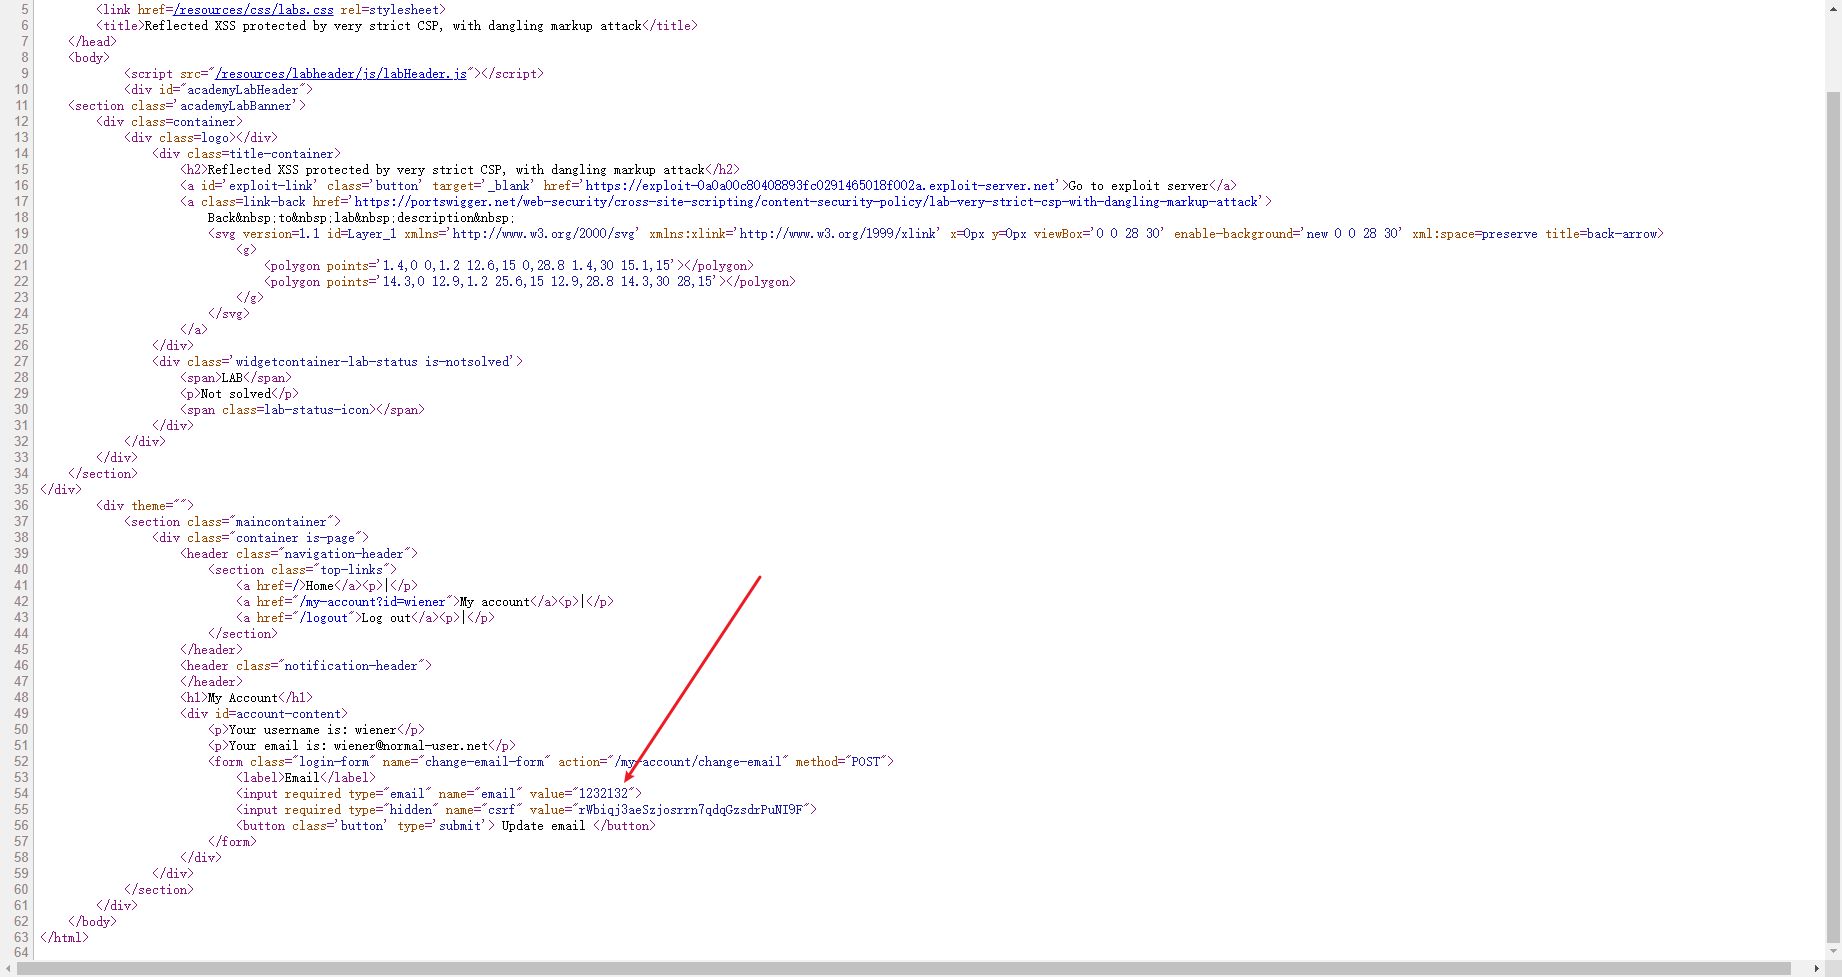Click the span class=lab-status-icon line

click(302, 410)
